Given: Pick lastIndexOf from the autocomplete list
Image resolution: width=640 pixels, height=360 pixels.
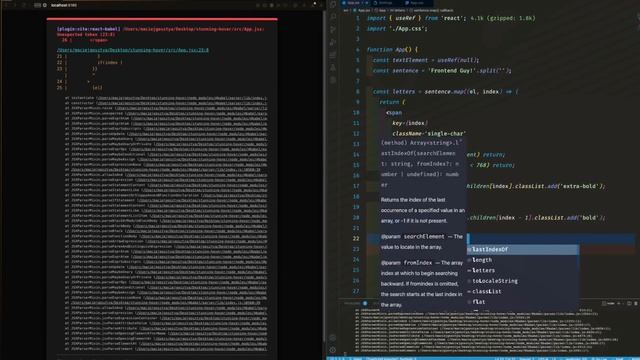Looking at the screenshot, I should click(x=523, y=249).
